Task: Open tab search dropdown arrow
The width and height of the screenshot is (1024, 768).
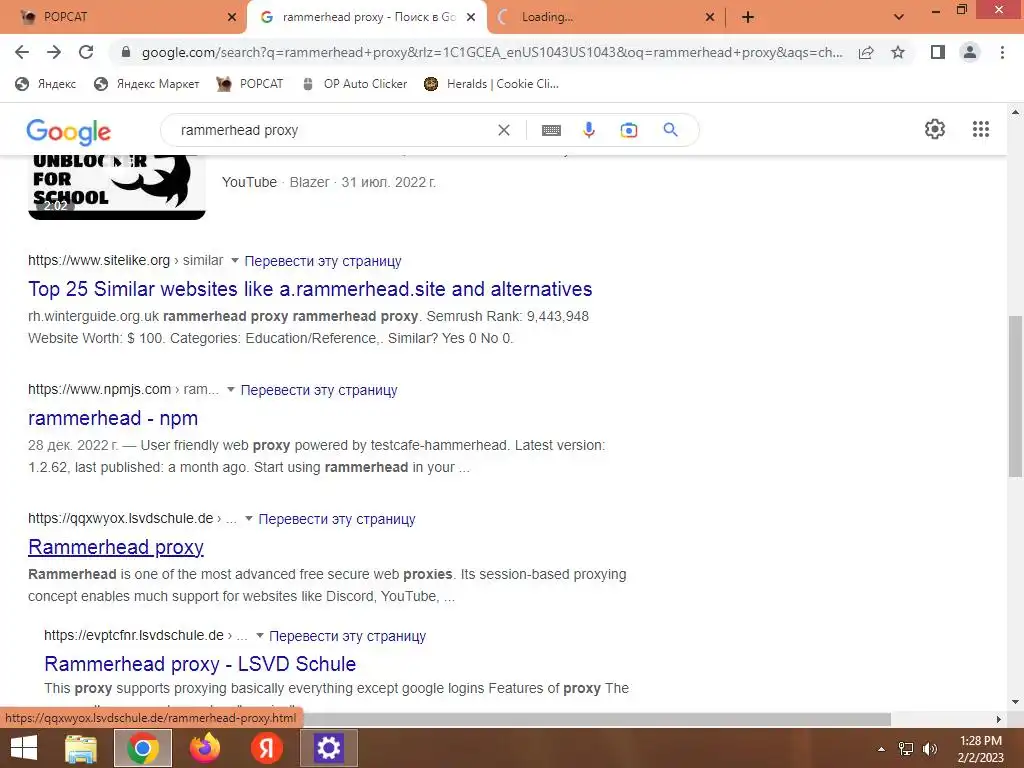Action: [x=899, y=17]
